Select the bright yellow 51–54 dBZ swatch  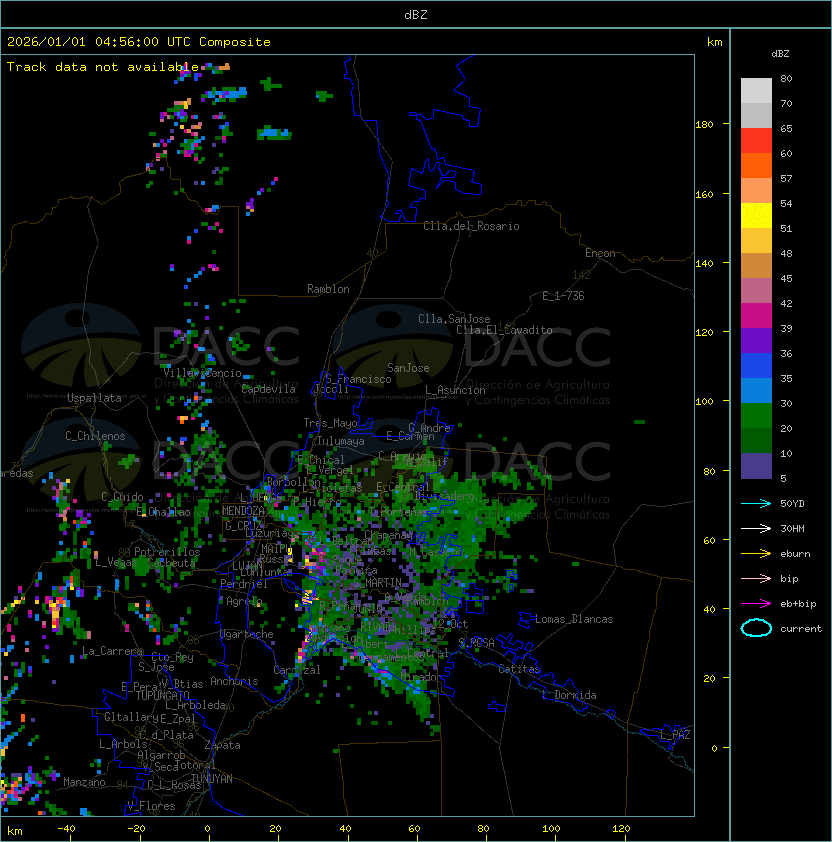(x=756, y=216)
